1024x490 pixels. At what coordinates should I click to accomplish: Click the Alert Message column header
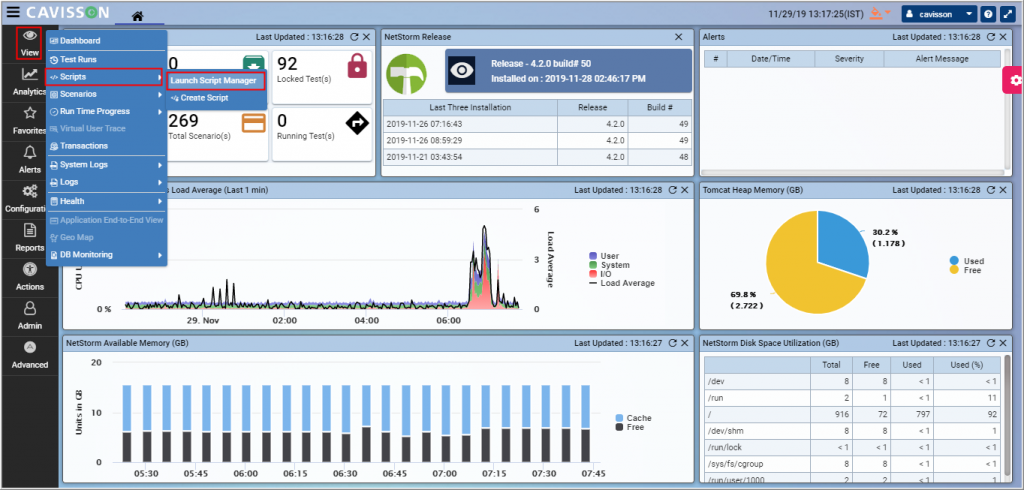[941, 59]
